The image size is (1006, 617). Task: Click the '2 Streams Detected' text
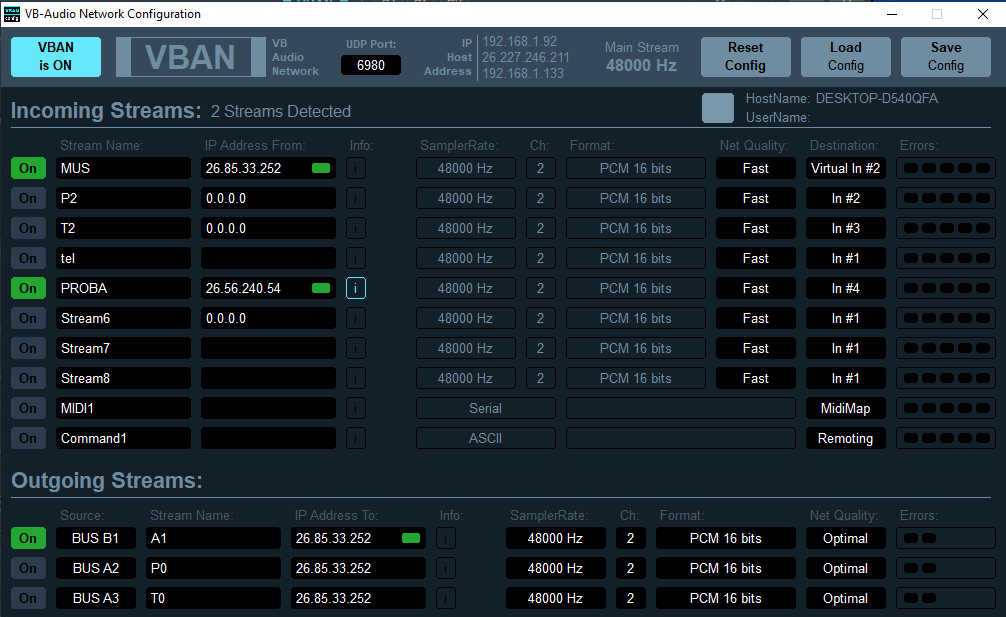pos(281,112)
